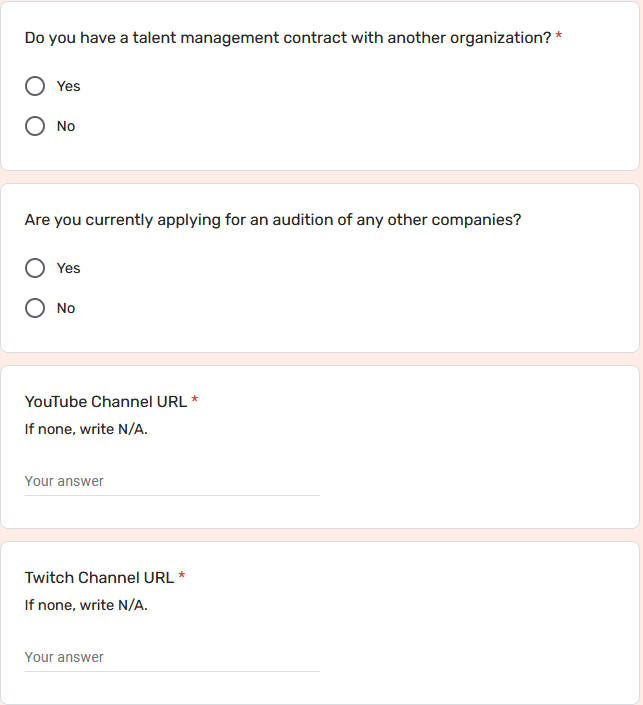This screenshot has width=643, height=705.
Task: Choose No radio for audition at other companies
Action: pyautogui.click(x=35, y=308)
